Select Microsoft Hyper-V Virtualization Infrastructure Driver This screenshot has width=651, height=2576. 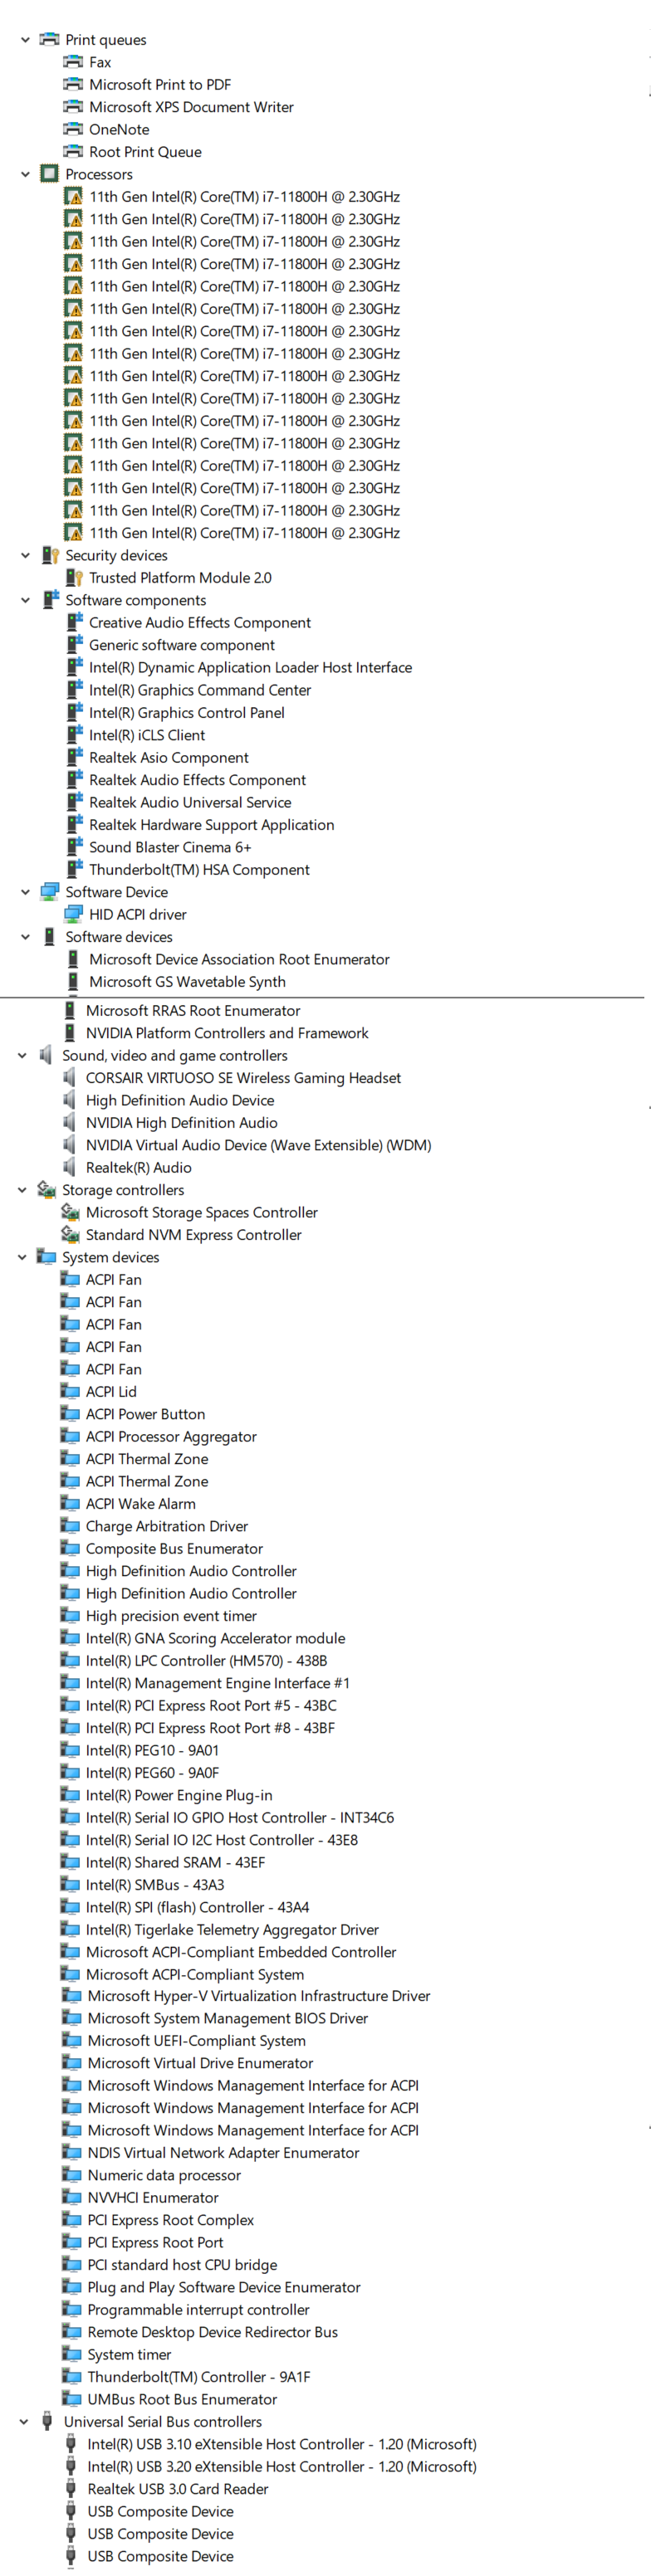[x=258, y=1995]
